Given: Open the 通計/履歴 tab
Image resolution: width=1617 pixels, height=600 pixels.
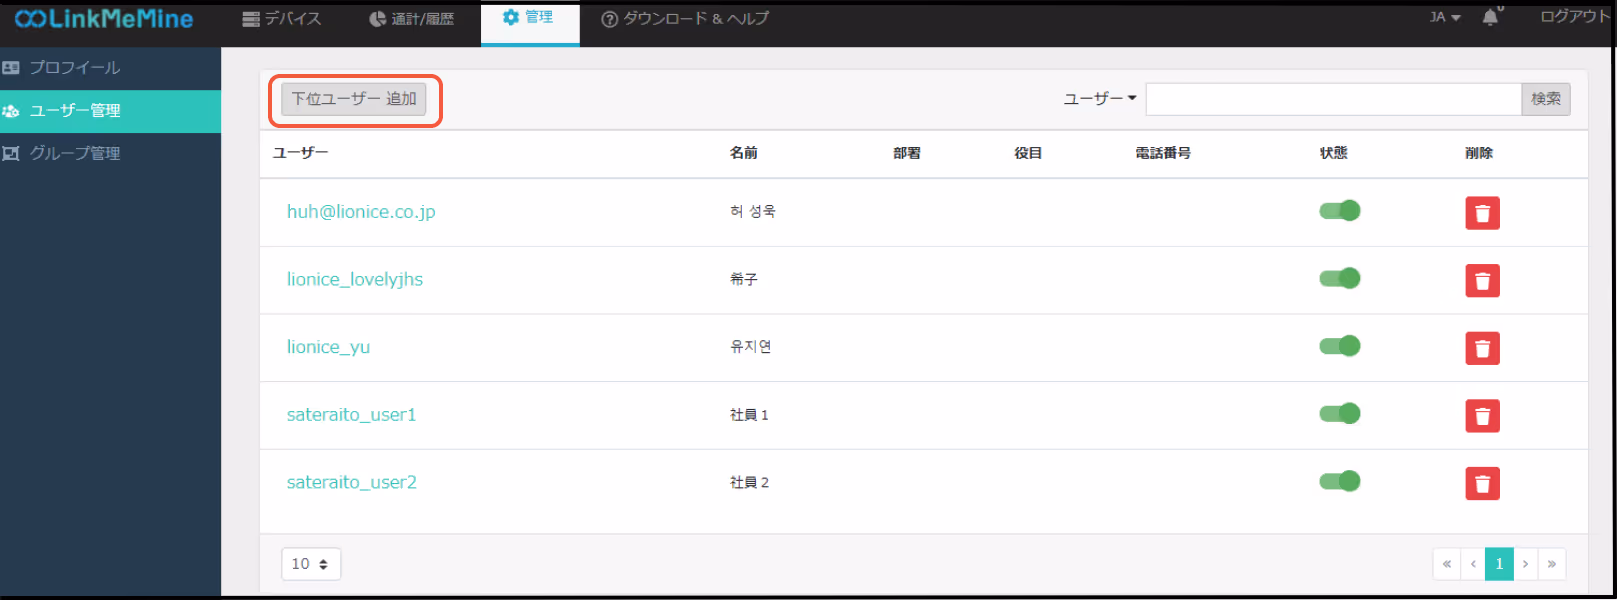Looking at the screenshot, I should [411, 19].
